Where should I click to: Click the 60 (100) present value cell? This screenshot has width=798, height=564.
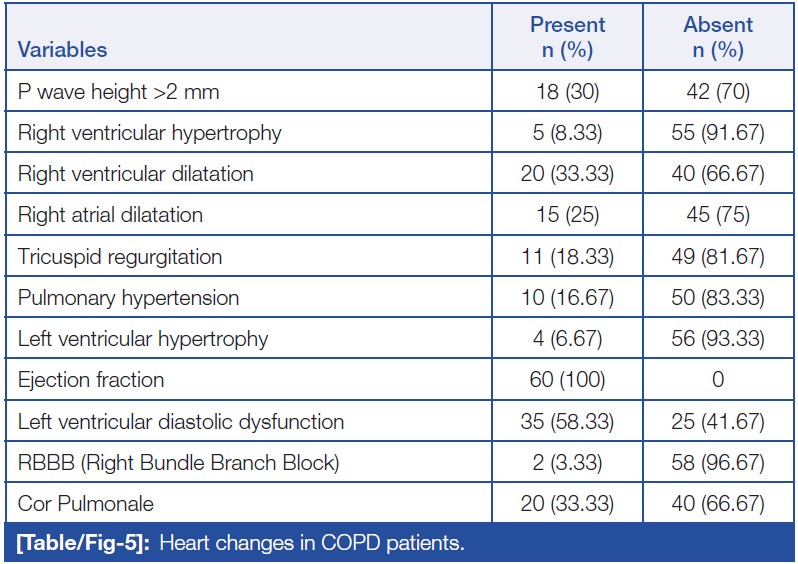coord(567,380)
